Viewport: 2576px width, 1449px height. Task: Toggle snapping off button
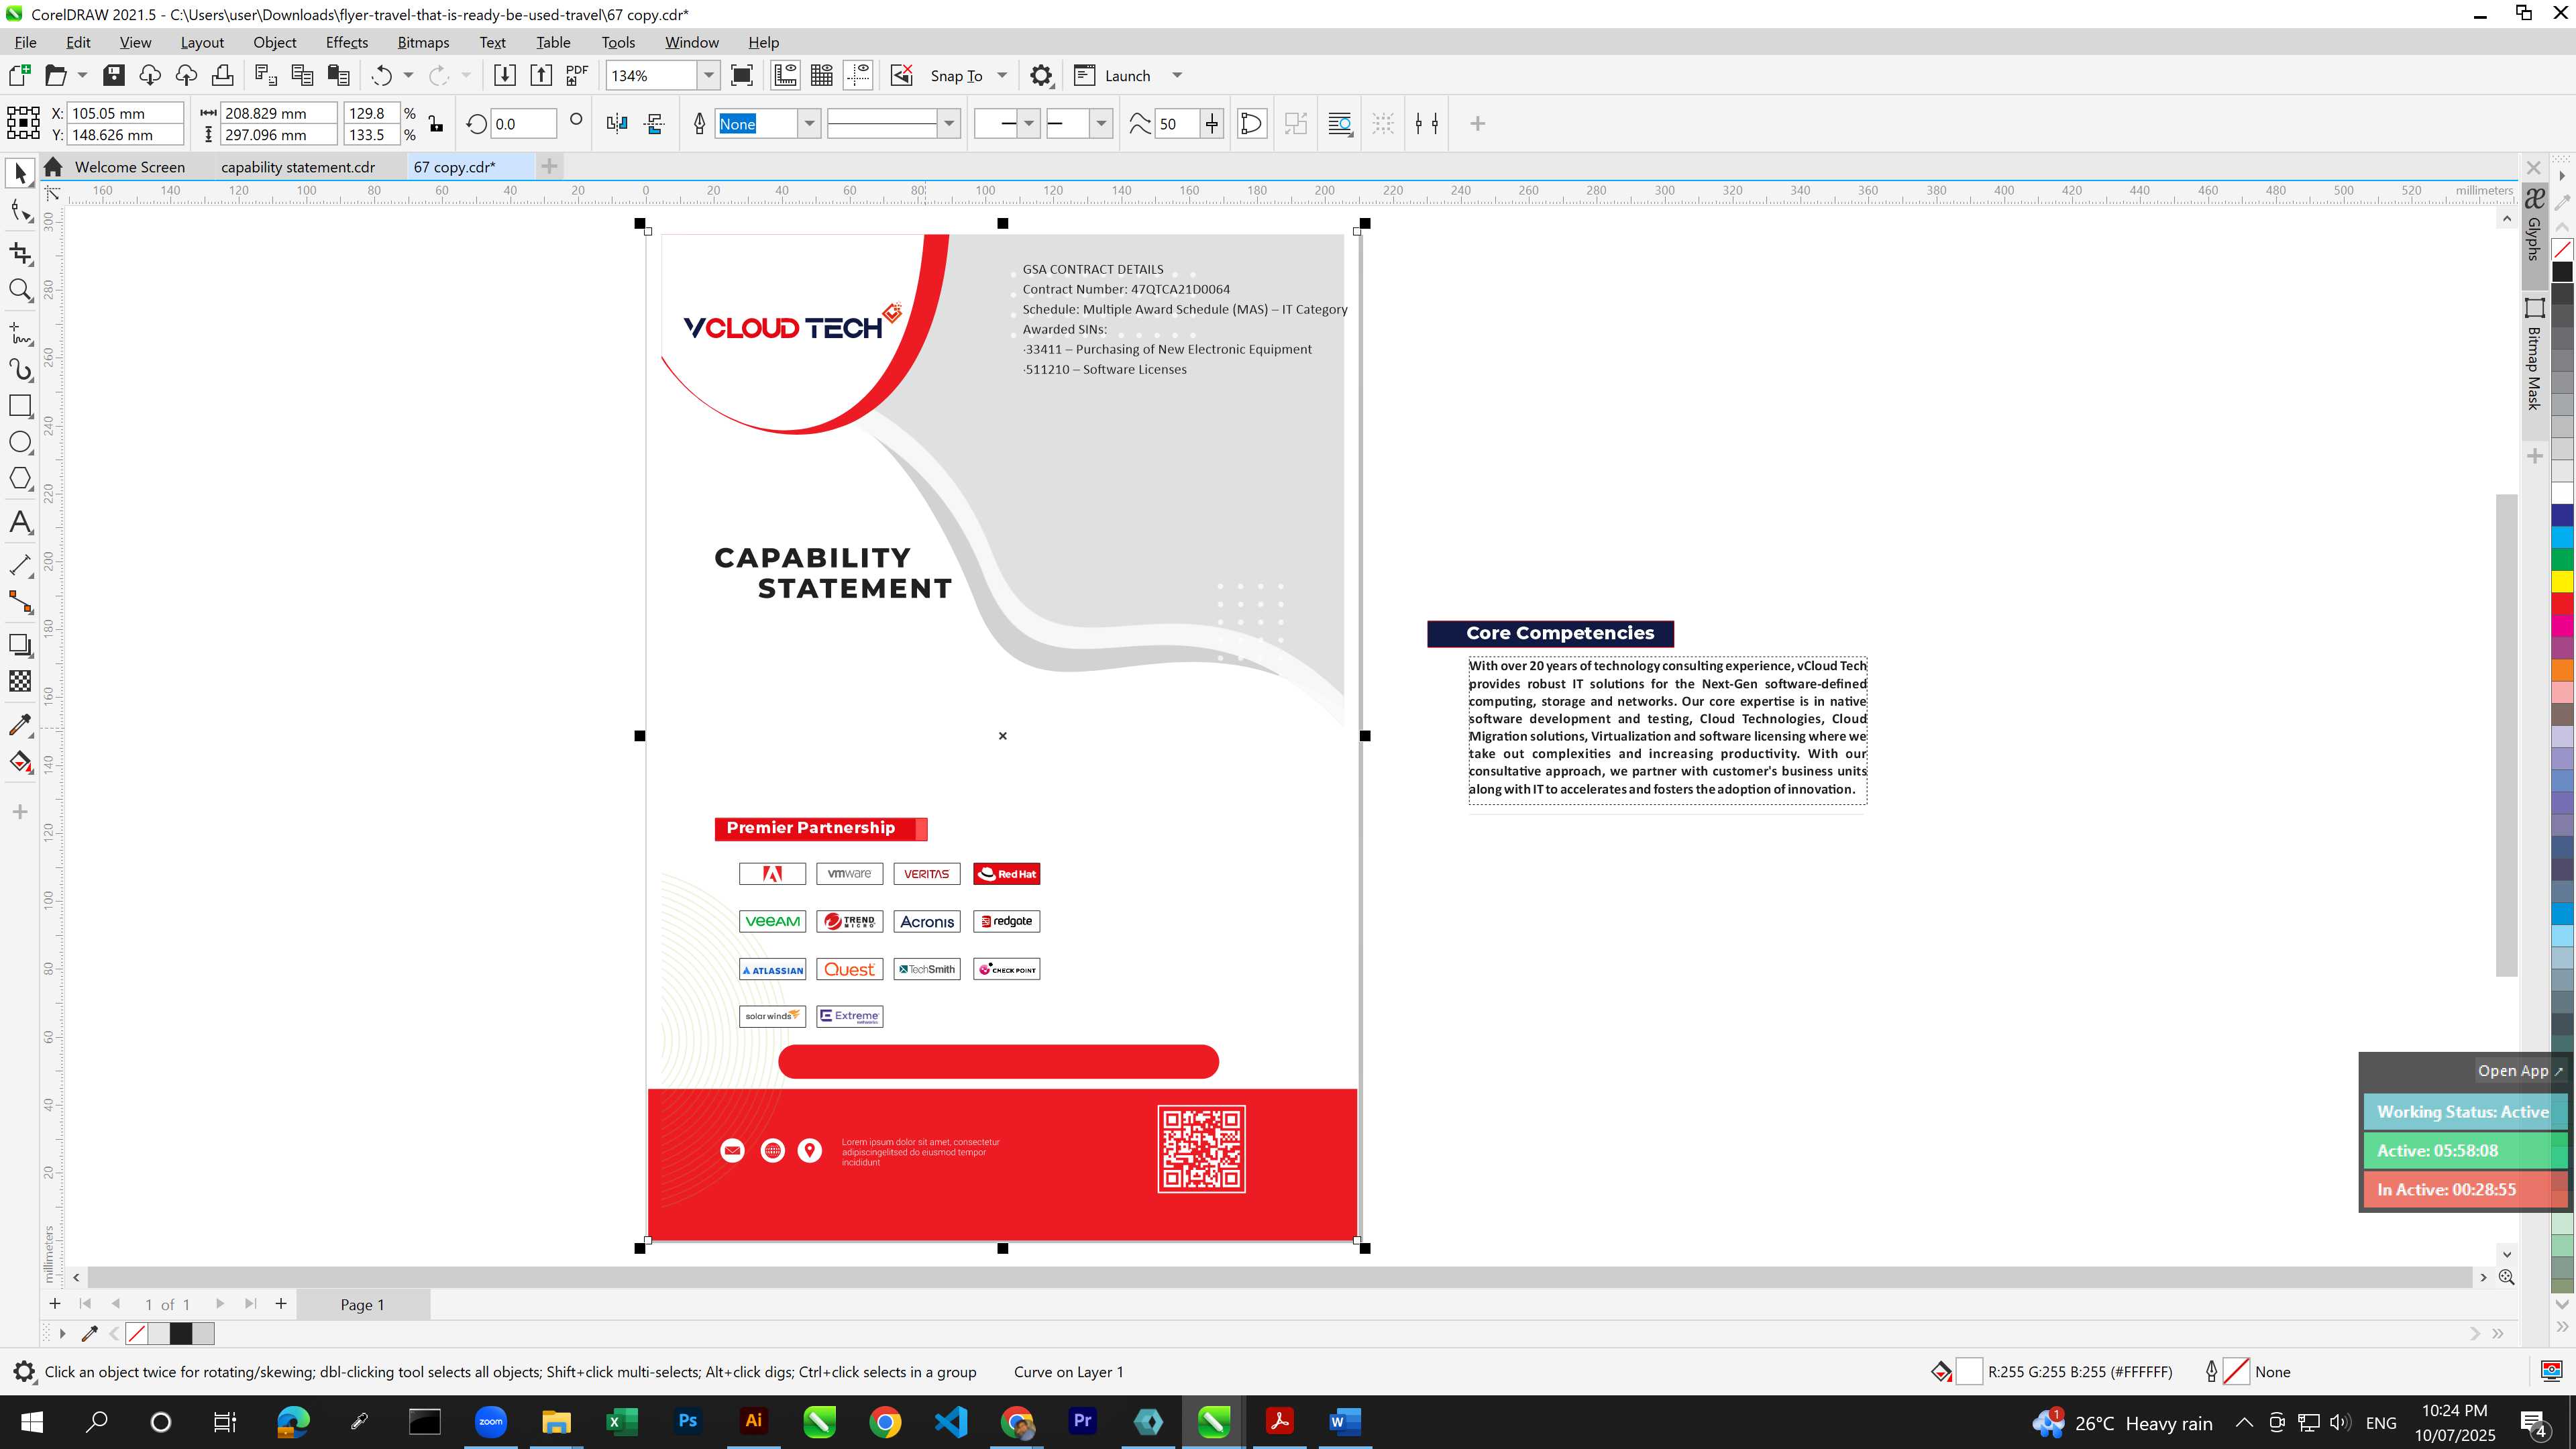pos(901,76)
